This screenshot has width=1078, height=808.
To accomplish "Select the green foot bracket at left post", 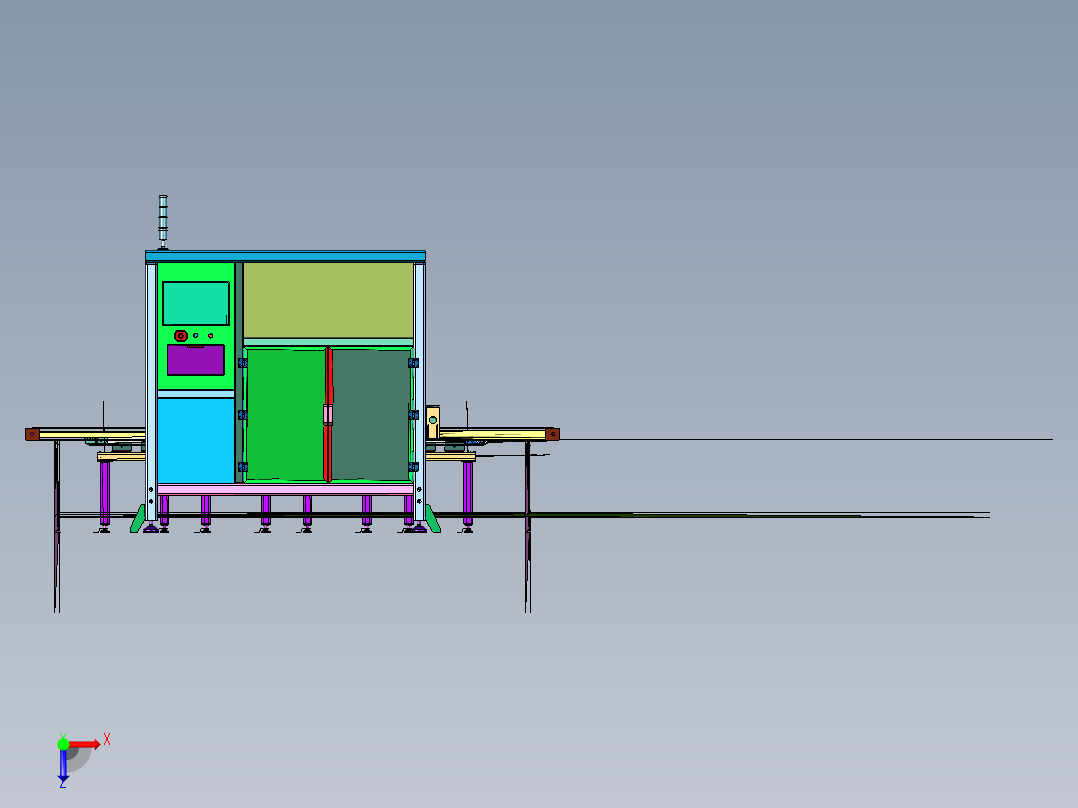I will tap(138, 518).
